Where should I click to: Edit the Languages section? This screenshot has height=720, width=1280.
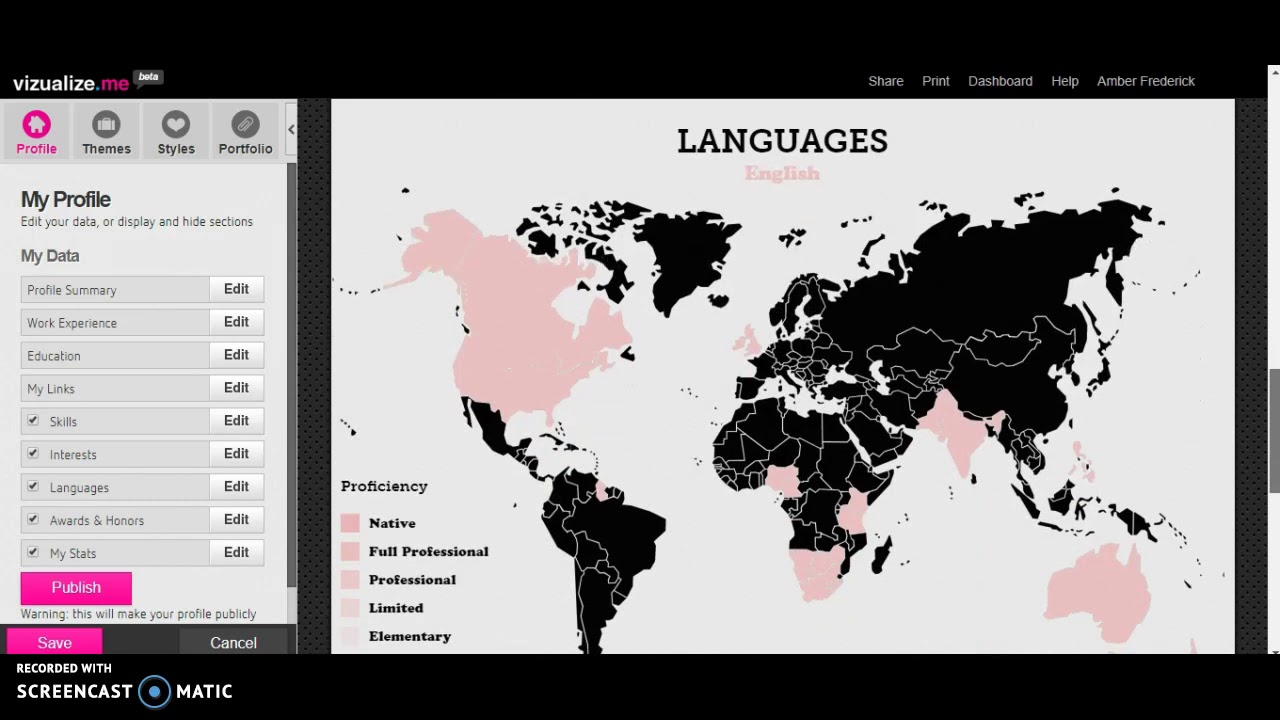pos(236,487)
